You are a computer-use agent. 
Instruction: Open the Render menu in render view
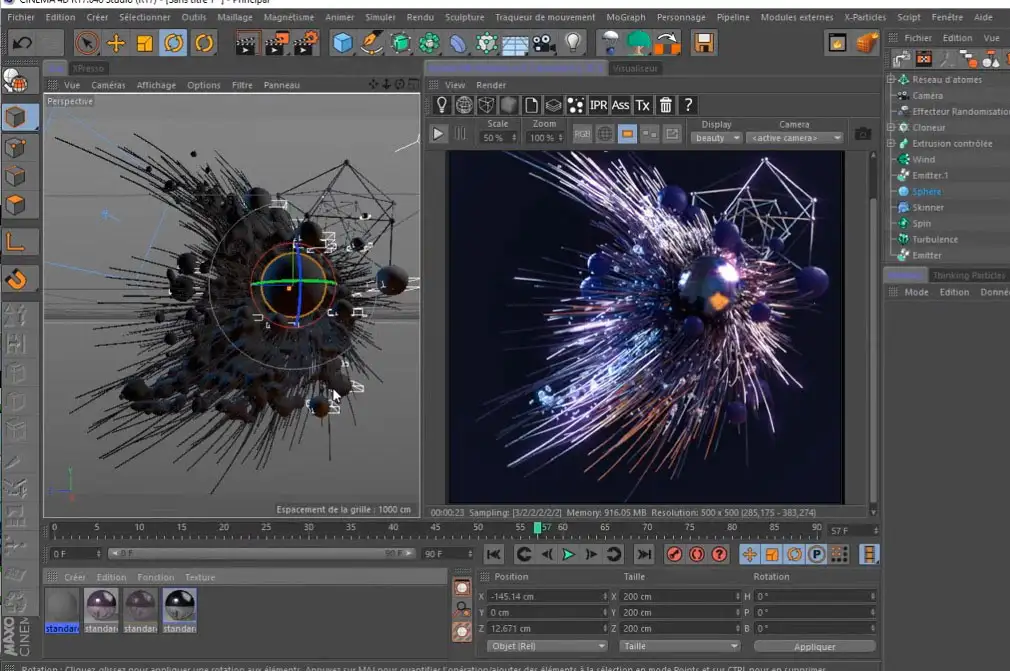tap(491, 85)
